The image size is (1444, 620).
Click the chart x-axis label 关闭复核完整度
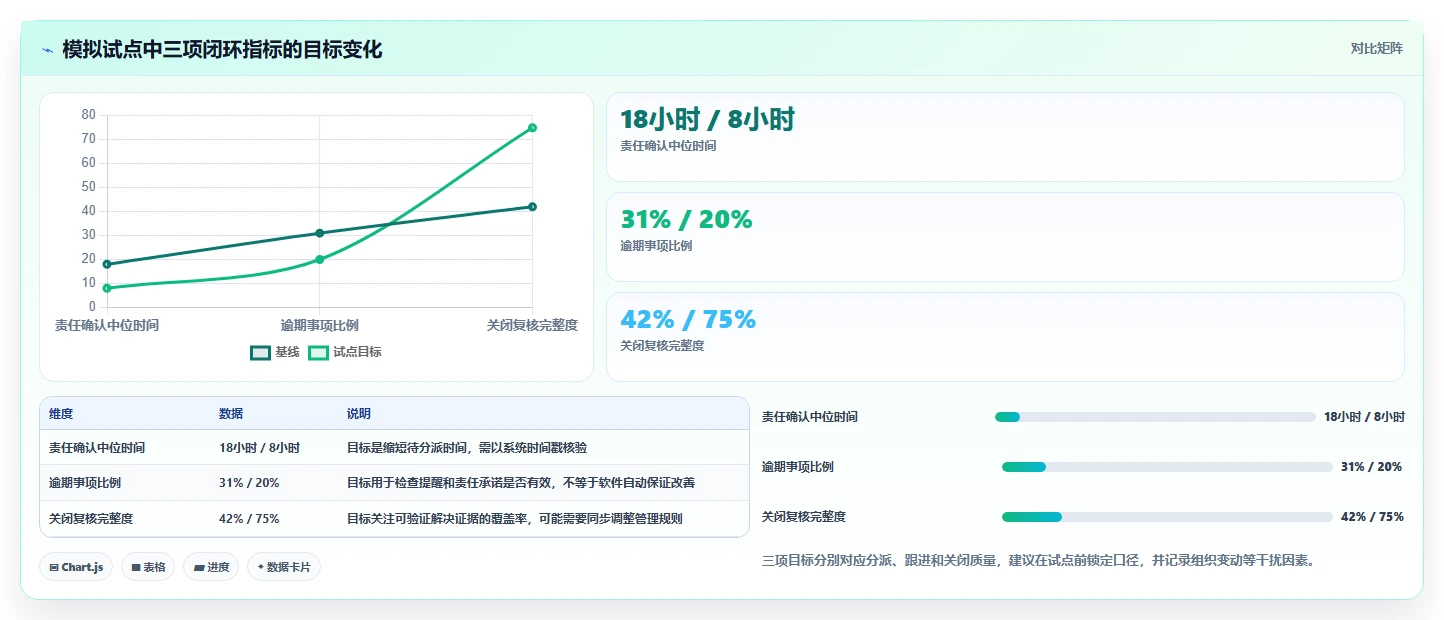click(532, 325)
